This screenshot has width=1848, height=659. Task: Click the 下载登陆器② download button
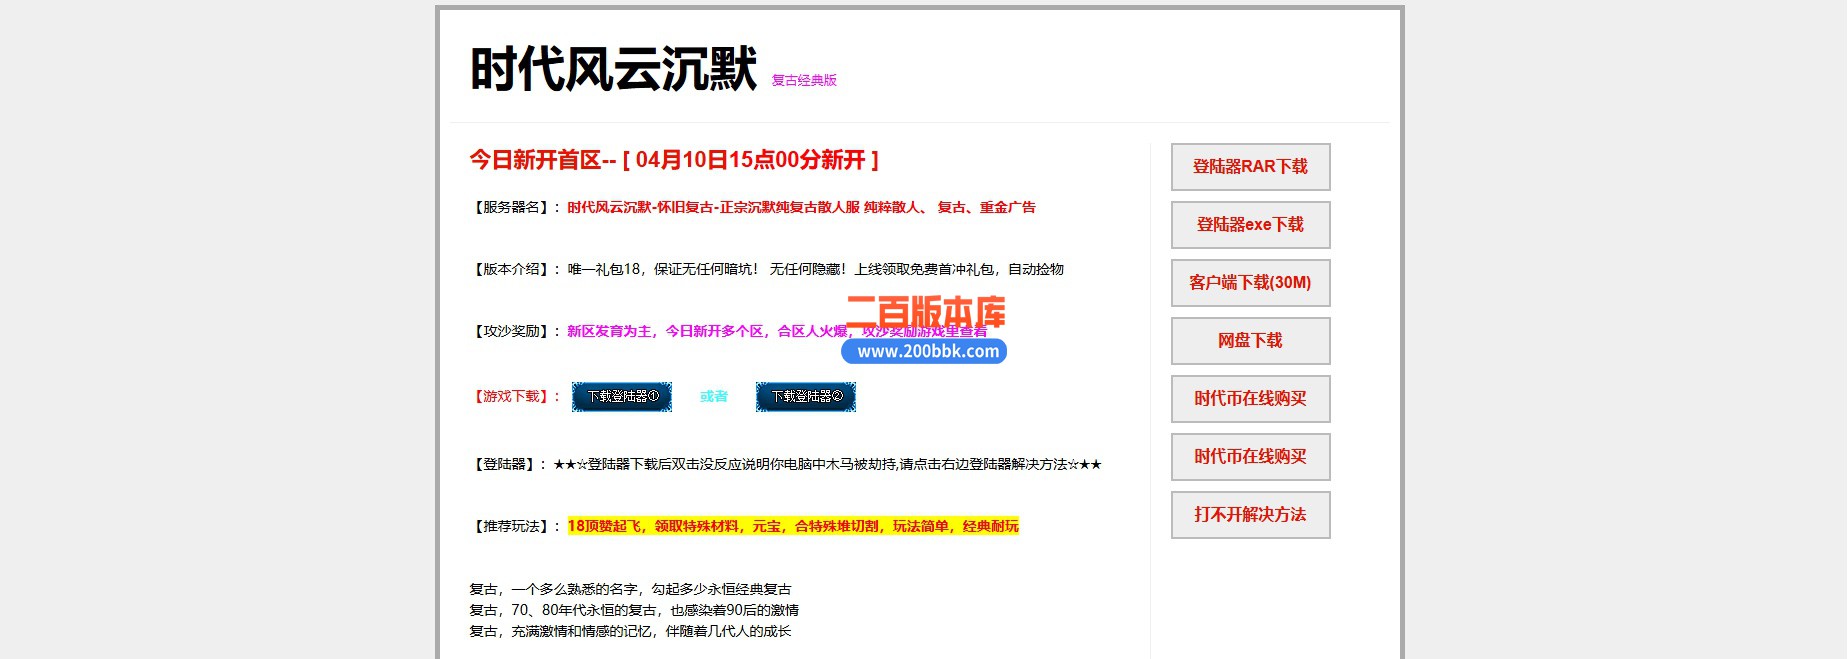806,397
